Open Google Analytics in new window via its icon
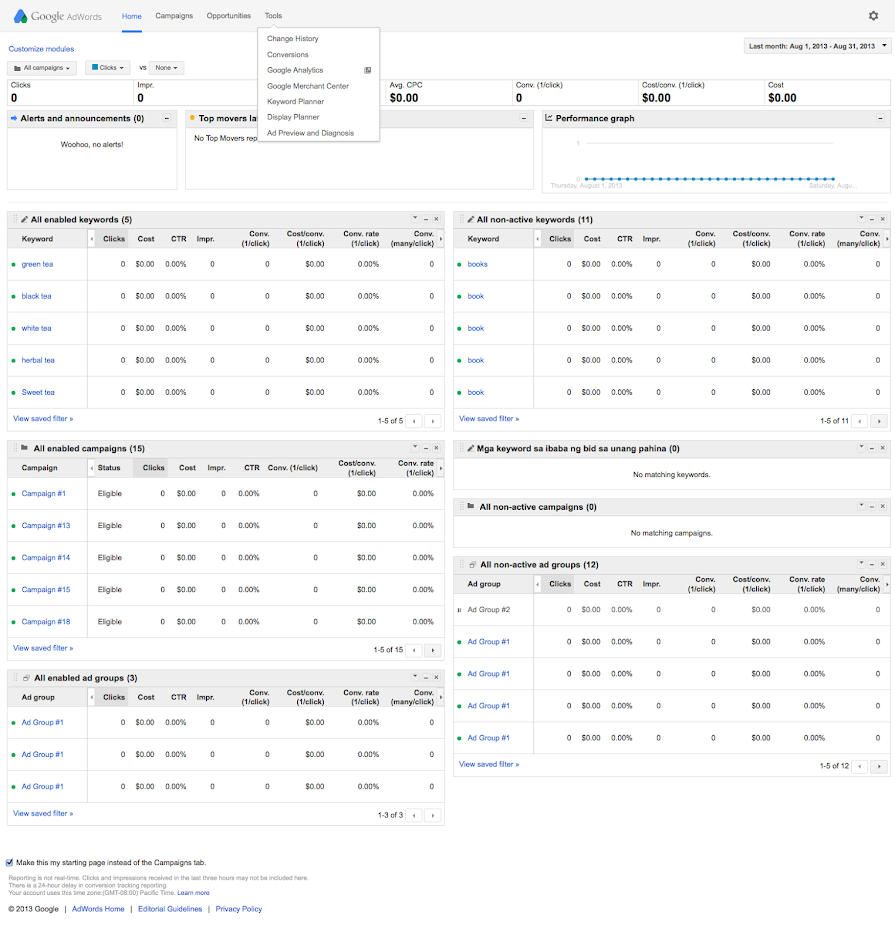Viewport: 895px width, 939px height. coord(367,71)
